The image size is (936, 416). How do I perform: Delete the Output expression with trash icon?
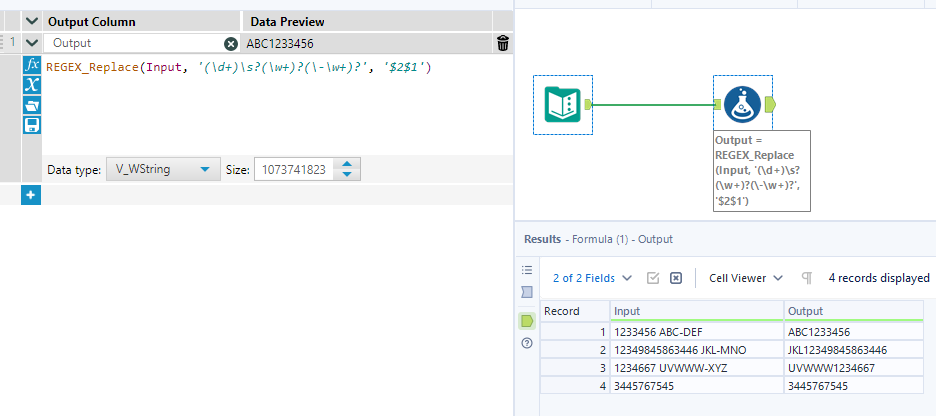coord(503,43)
